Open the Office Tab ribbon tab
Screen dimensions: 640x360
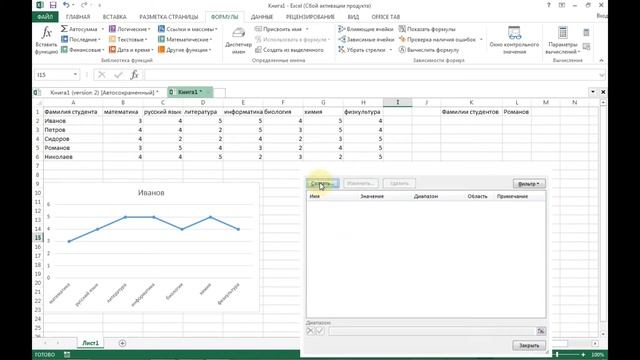(386, 17)
